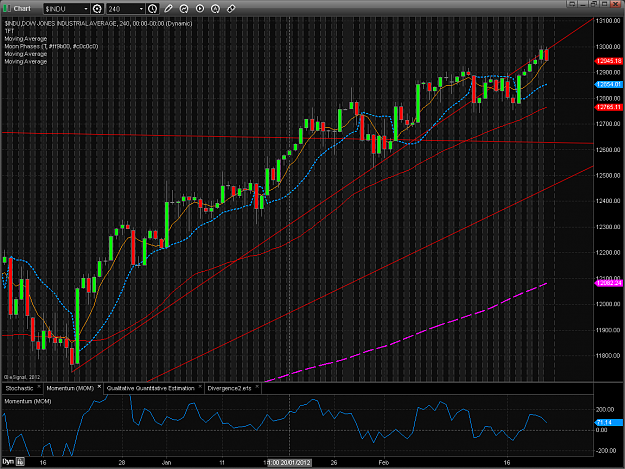Click the 200.00 momentum scale label
Screen dimensions: 625x469
(x=605, y=409)
